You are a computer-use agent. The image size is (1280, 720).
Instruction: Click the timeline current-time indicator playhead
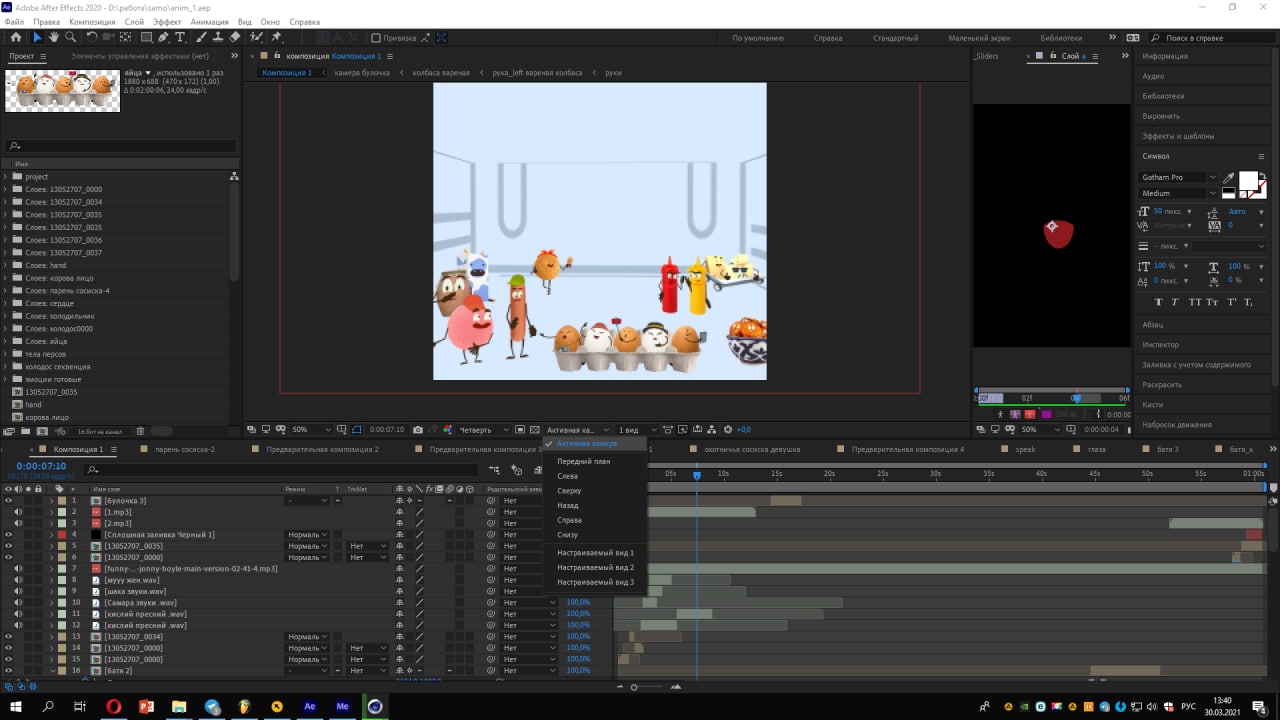tap(697, 475)
